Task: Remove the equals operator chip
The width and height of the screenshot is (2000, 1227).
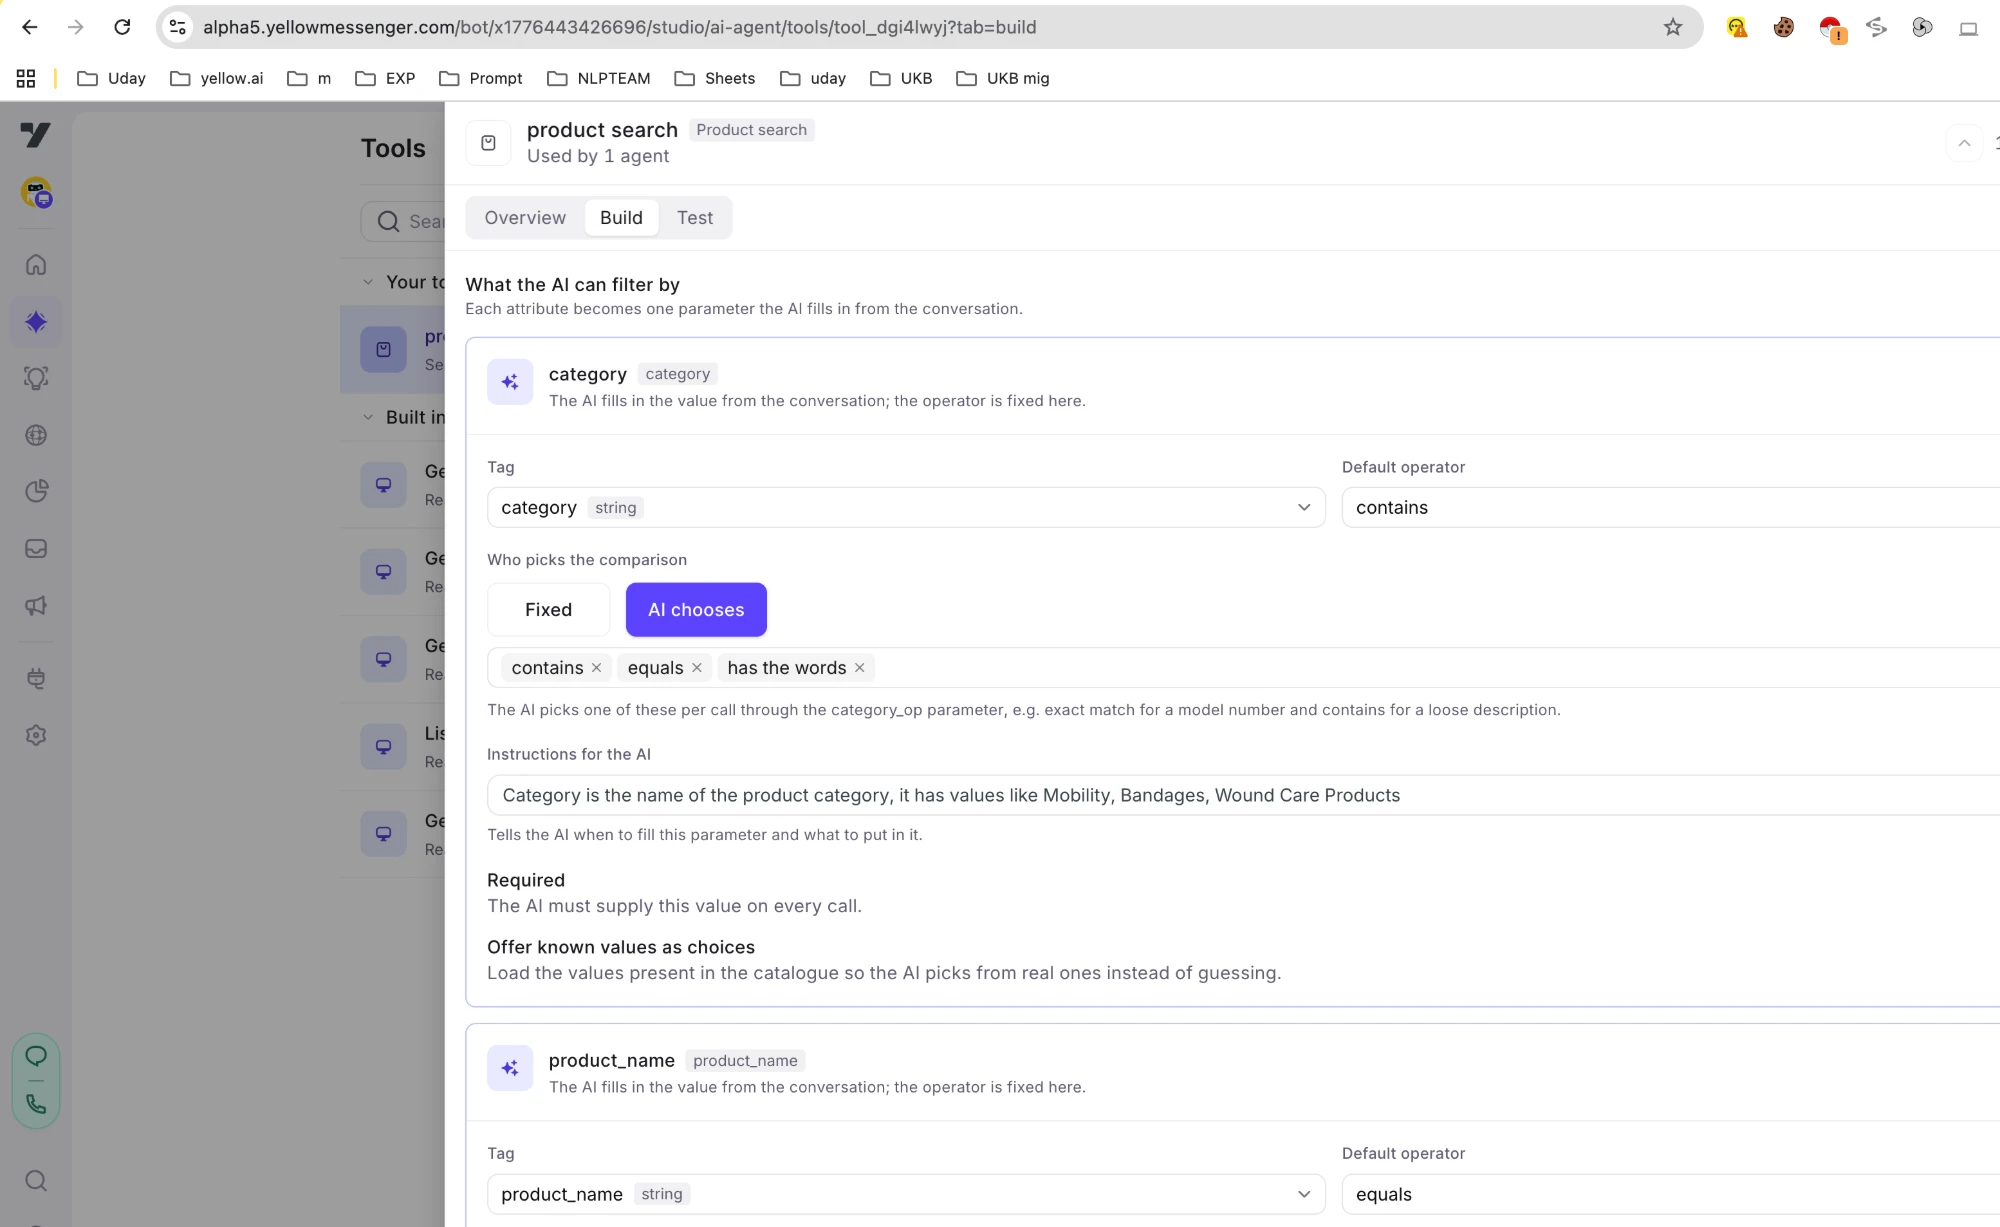Action: click(697, 668)
